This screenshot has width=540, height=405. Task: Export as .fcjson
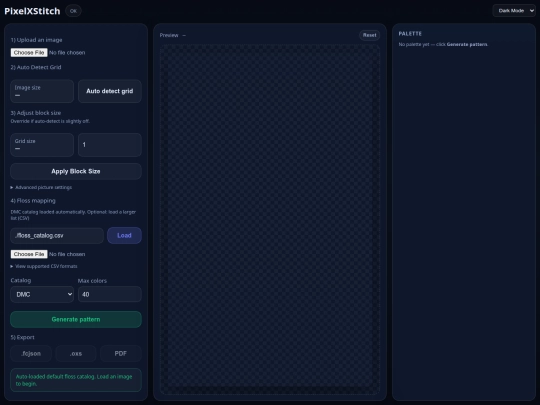(x=31, y=354)
